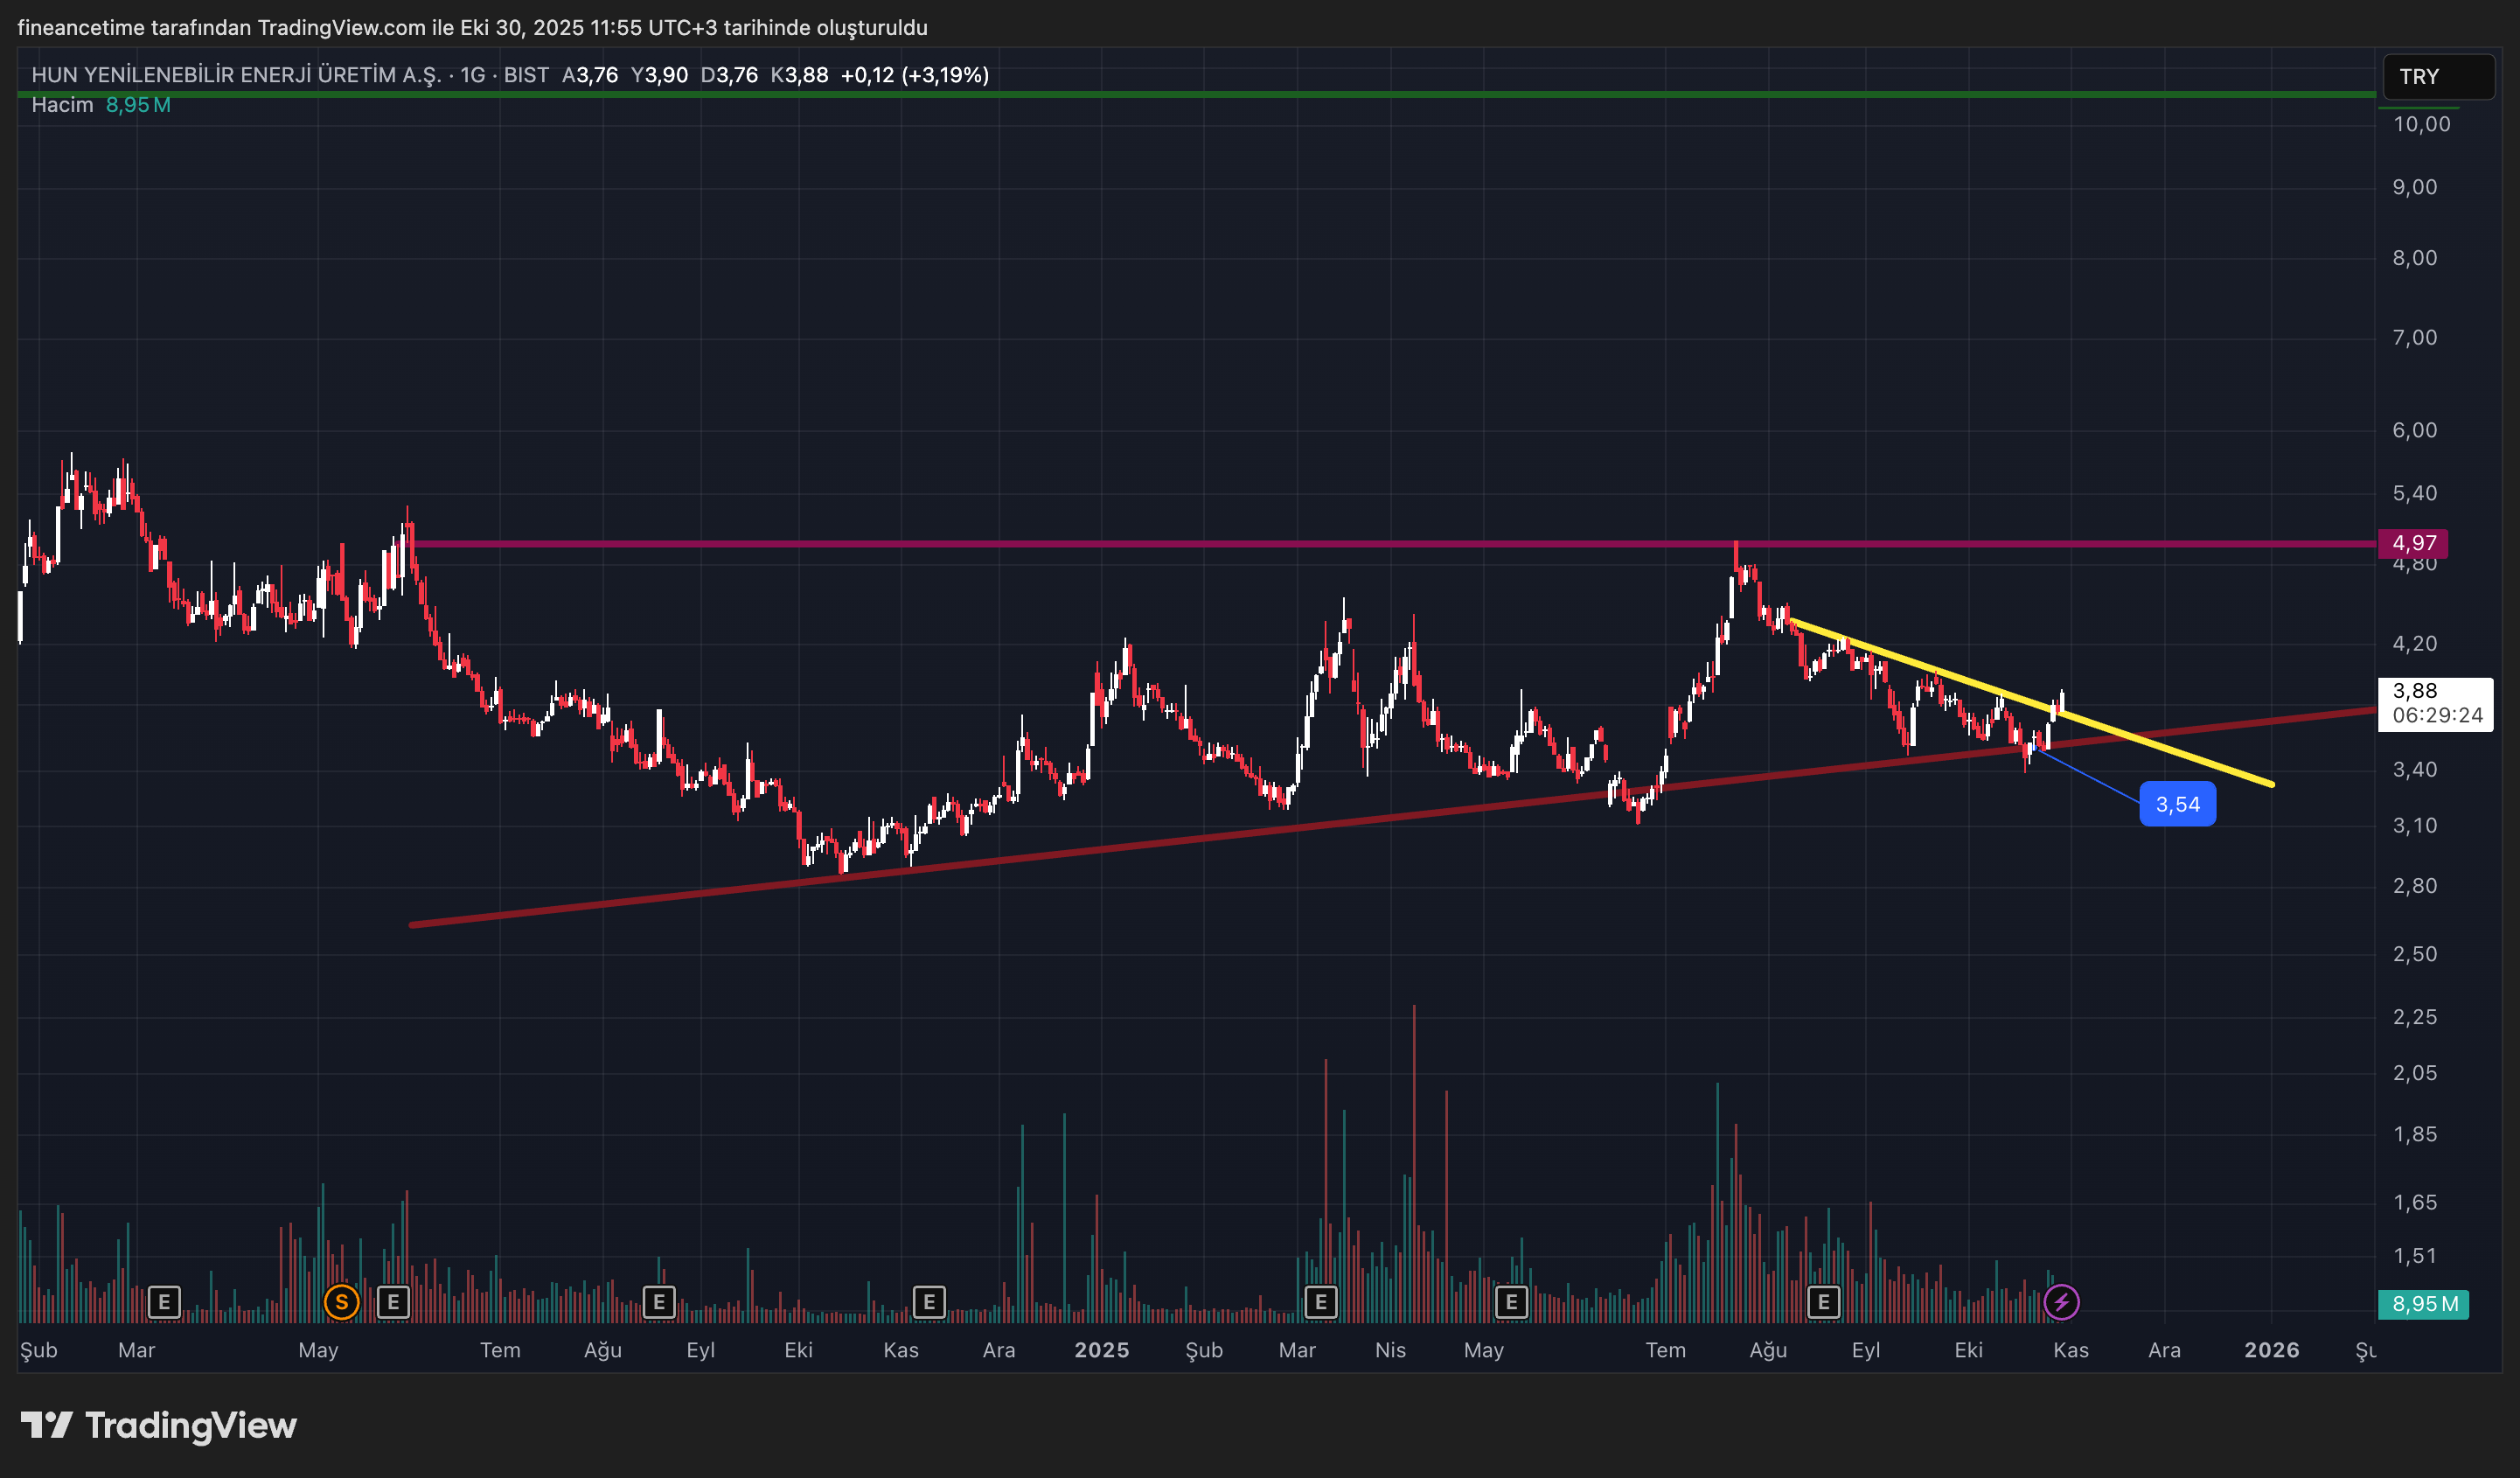This screenshot has width=2520, height=1478.
Task: Click the TradingView logo at bottom left
Action: pos(160,1426)
